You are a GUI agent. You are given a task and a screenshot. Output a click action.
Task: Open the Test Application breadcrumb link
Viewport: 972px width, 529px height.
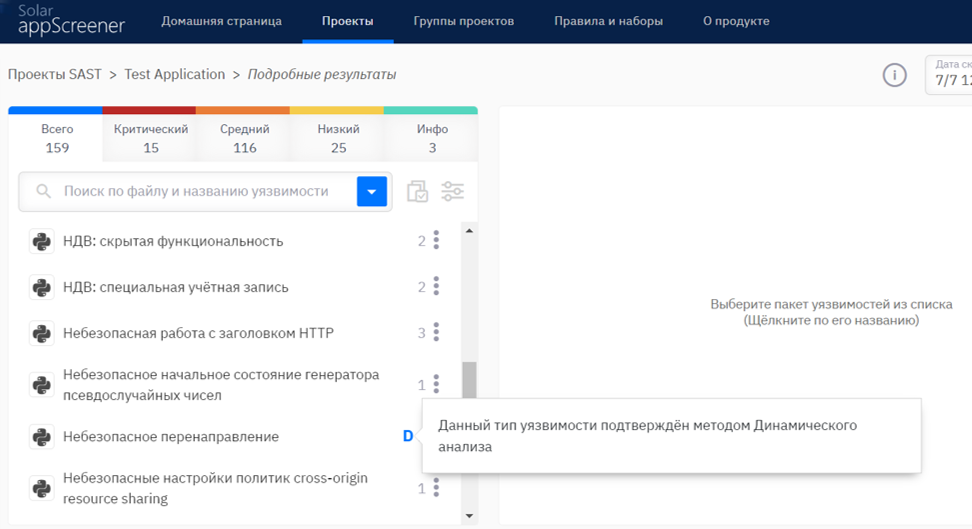[175, 74]
